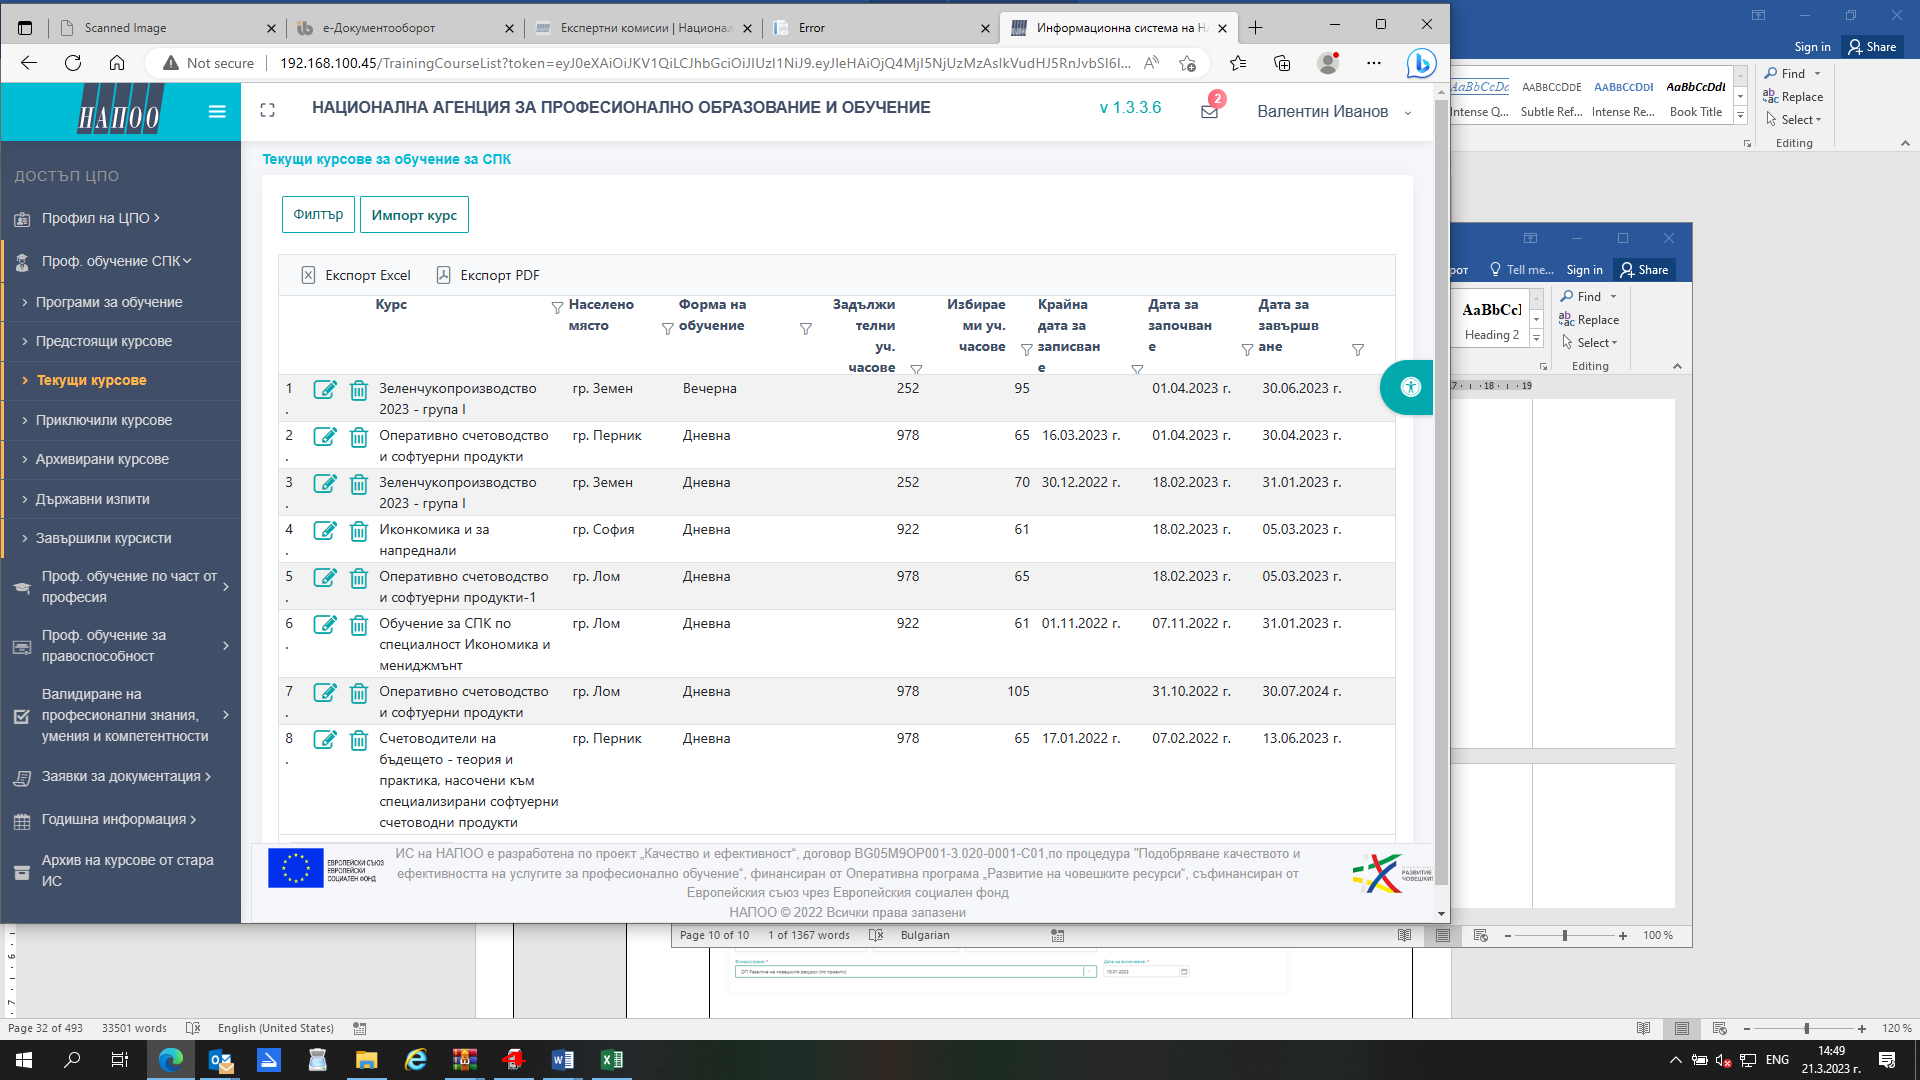Open the notifications mail icon

(1209, 112)
